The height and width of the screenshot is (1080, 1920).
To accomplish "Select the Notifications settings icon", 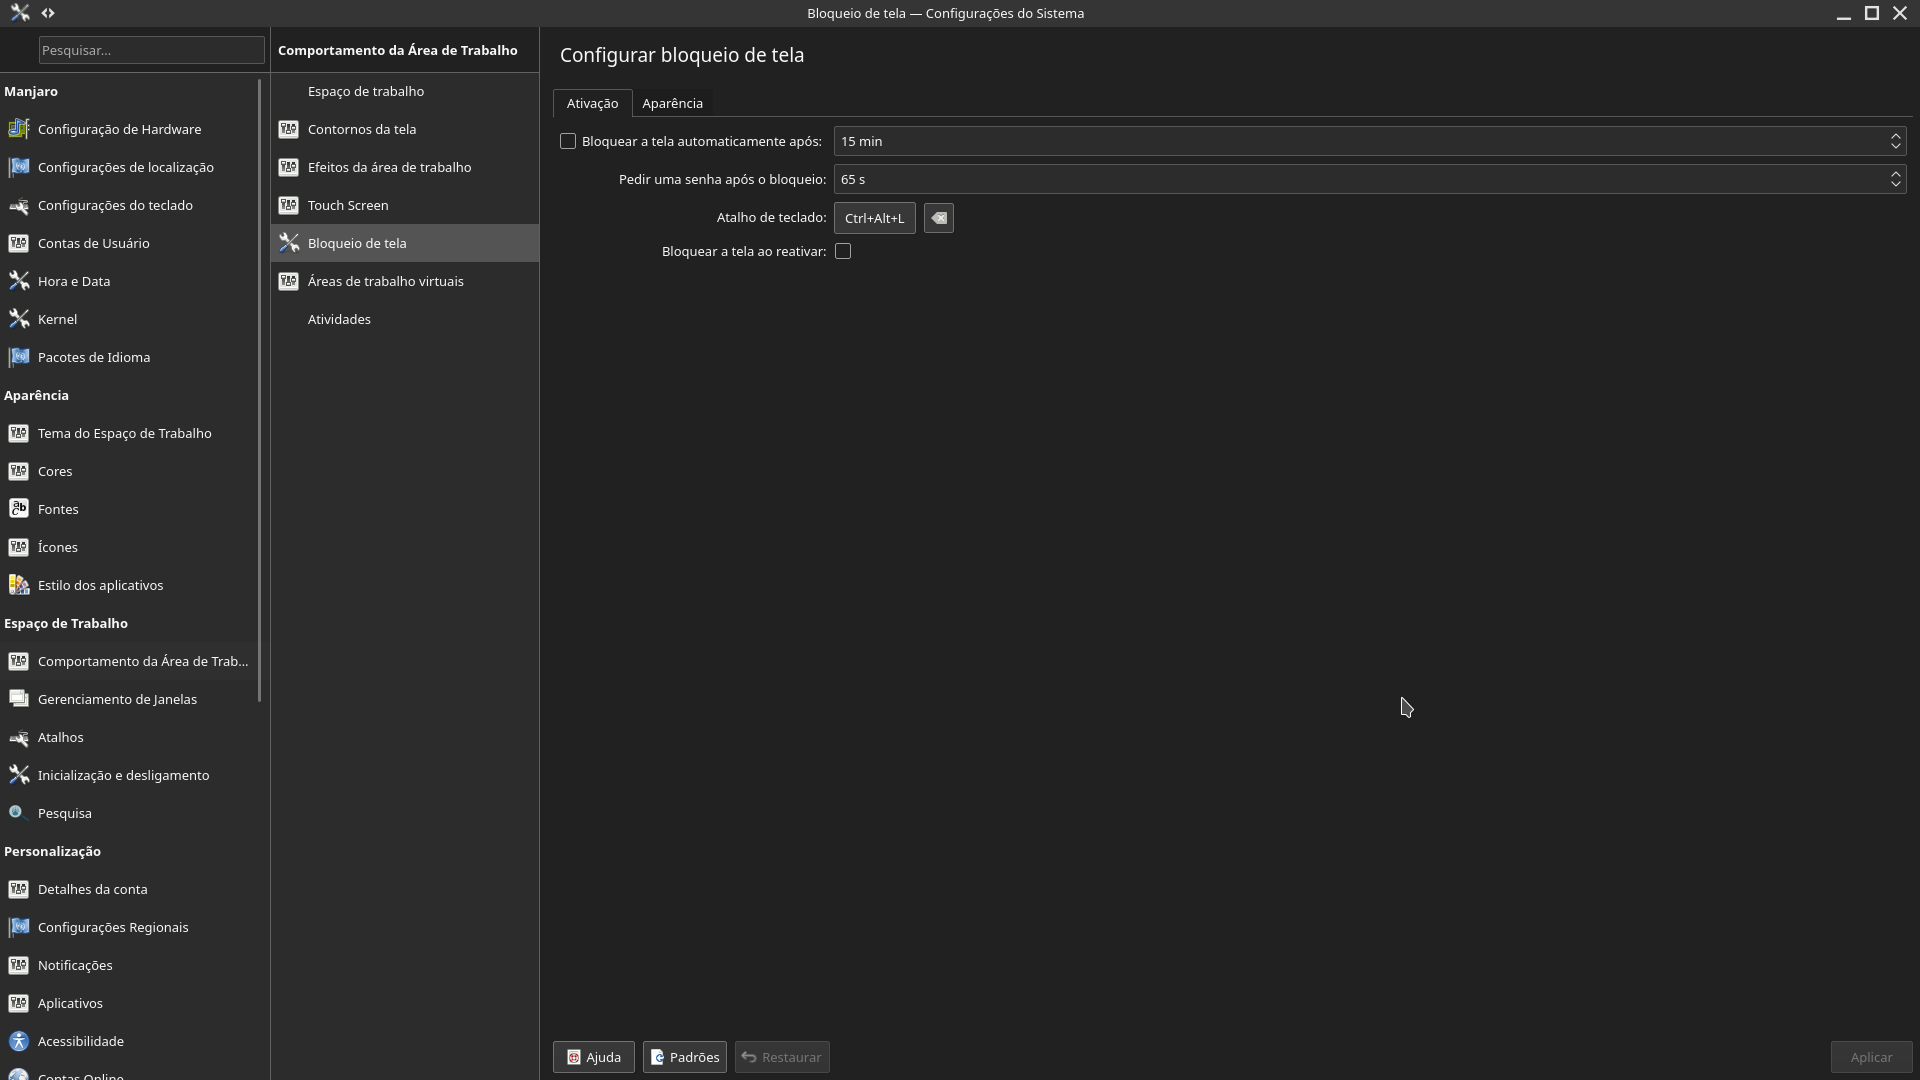I will (20, 964).
